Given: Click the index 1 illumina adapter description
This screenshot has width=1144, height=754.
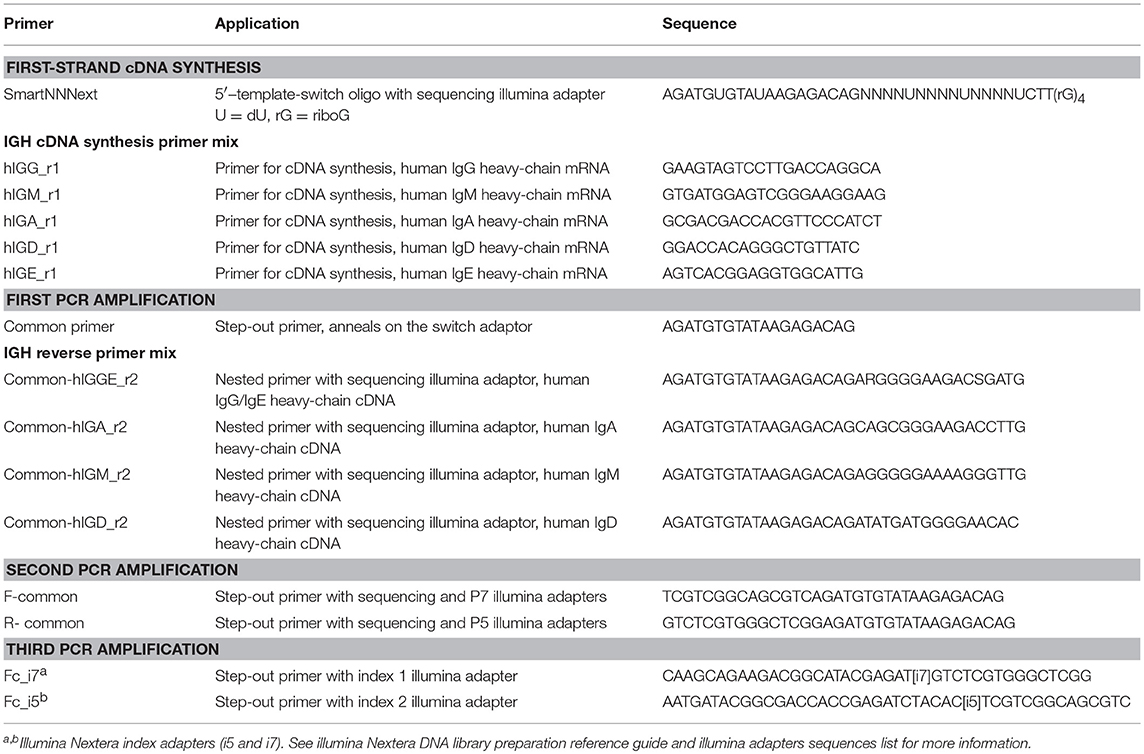Looking at the screenshot, I should click(x=366, y=677).
